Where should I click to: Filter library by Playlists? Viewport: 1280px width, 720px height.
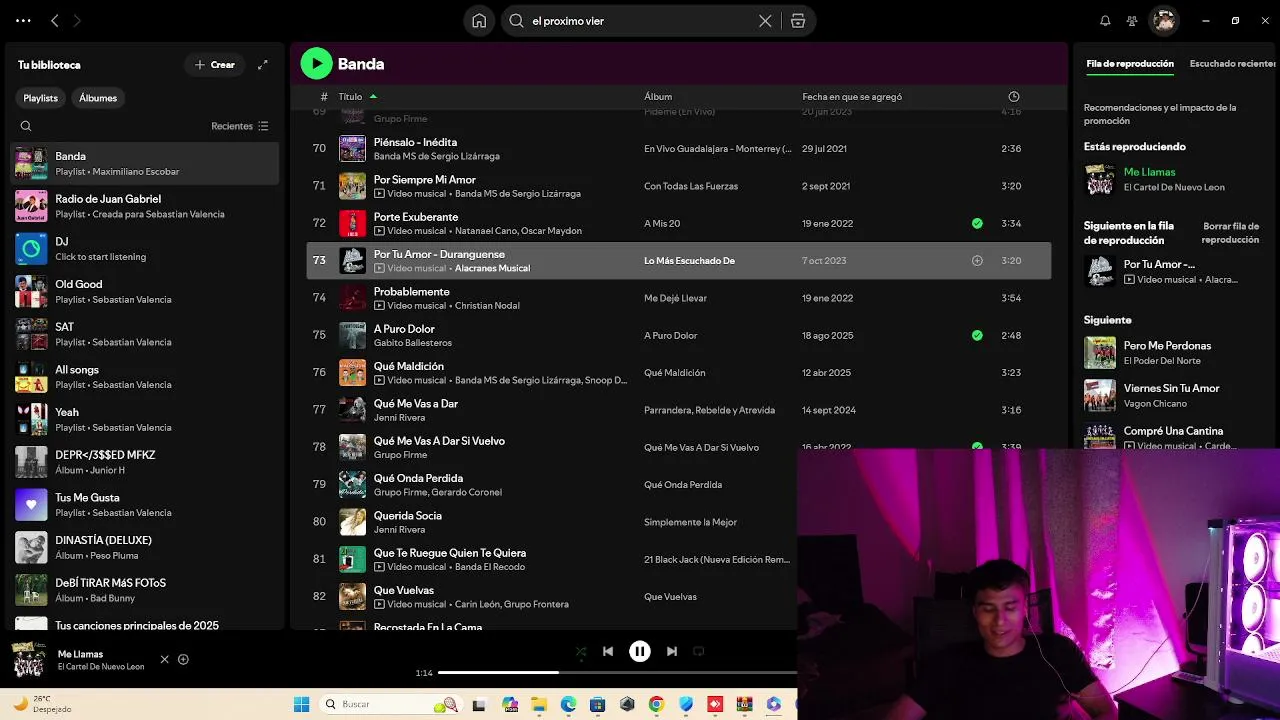click(x=41, y=98)
